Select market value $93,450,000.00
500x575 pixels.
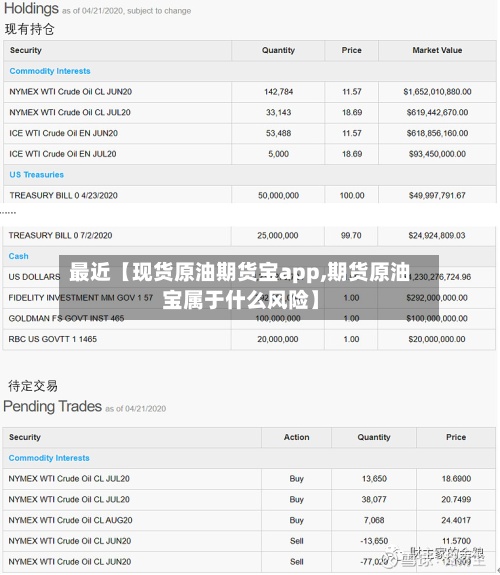pyautogui.click(x=437, y=154)
